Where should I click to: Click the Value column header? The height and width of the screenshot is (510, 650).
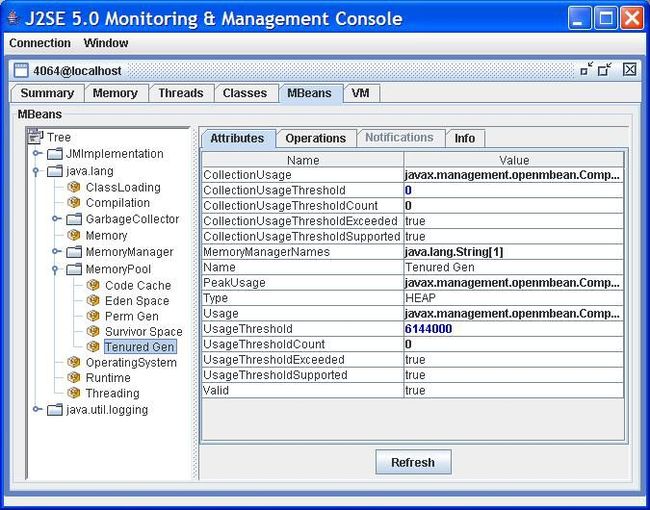pyautogui.click(x=514, y=160)
